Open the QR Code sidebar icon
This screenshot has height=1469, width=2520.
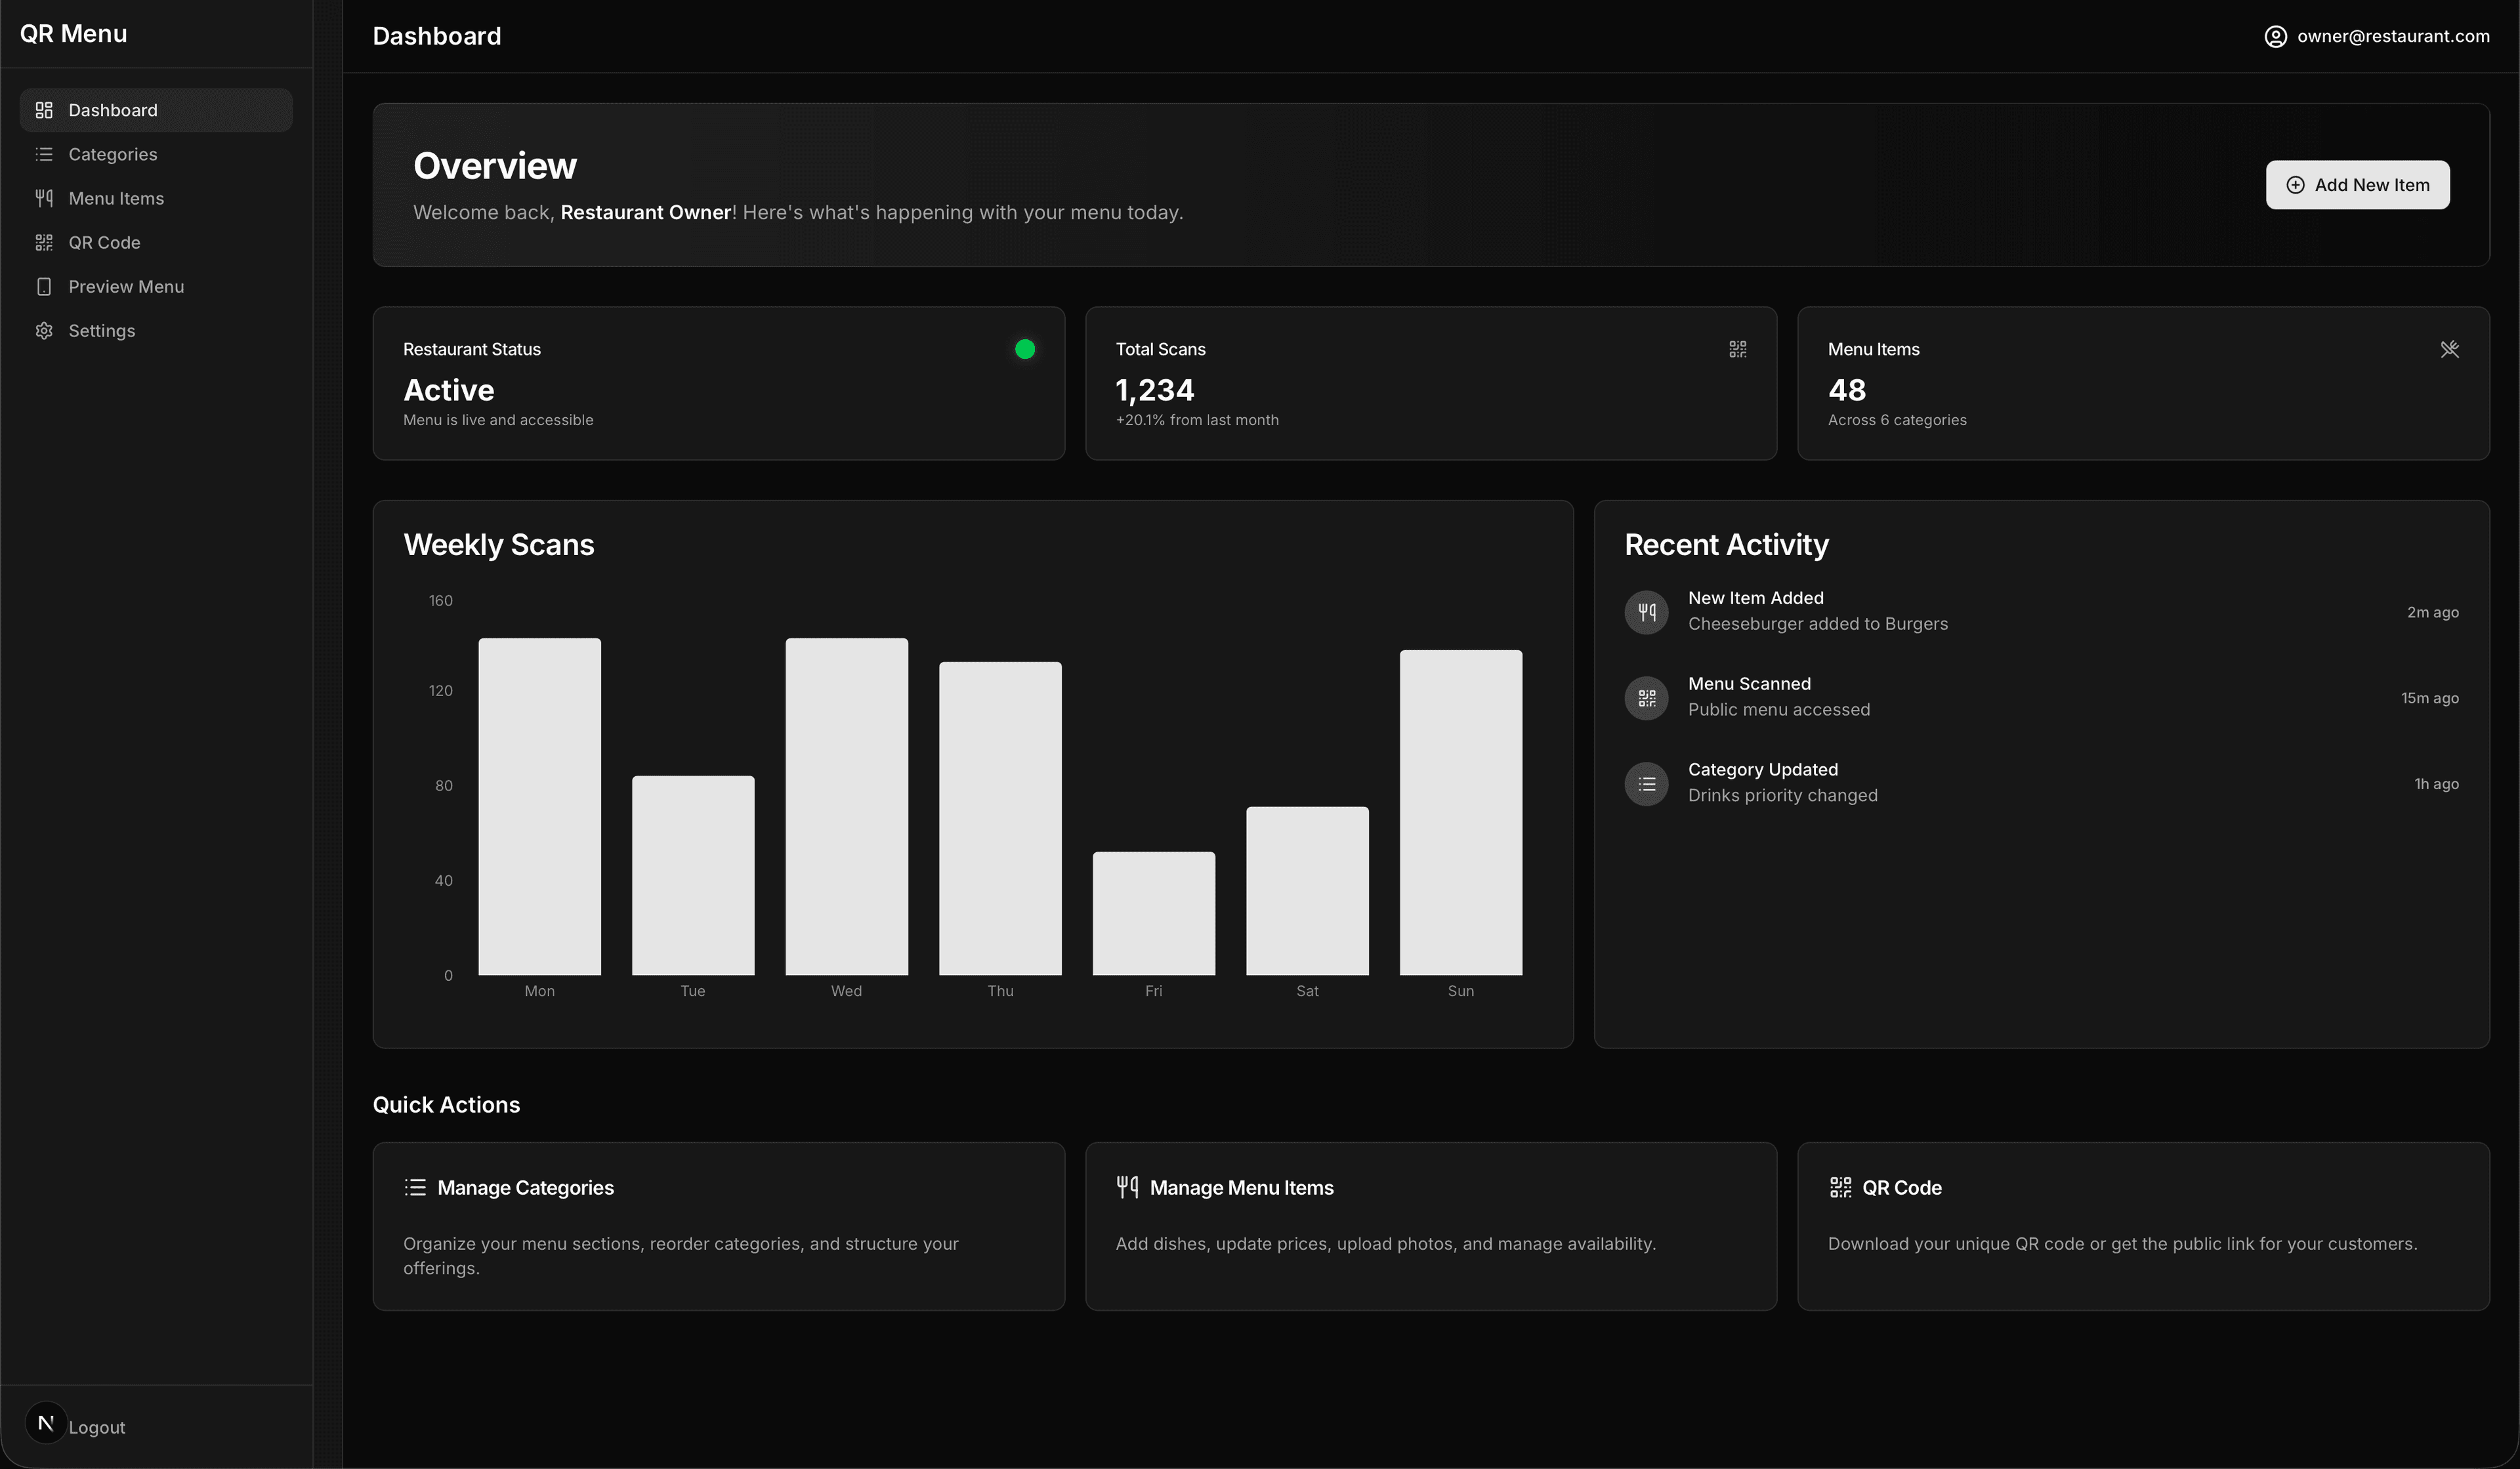pos(44,242)
